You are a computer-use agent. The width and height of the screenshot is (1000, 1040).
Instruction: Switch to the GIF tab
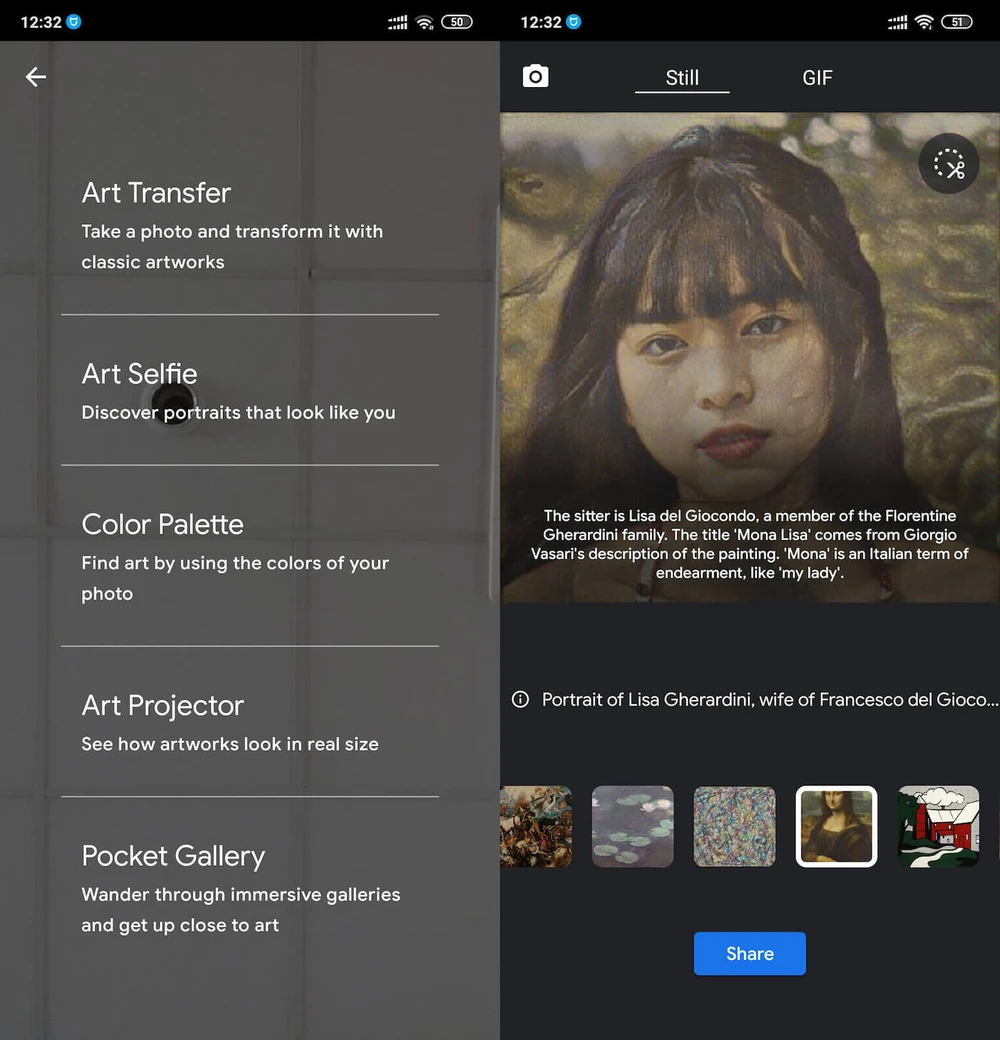tap(817, 78)
